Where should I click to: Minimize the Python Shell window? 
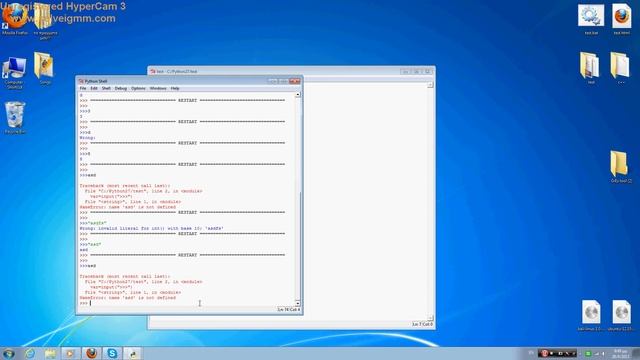pyautogui.click(x=273, y=81)
